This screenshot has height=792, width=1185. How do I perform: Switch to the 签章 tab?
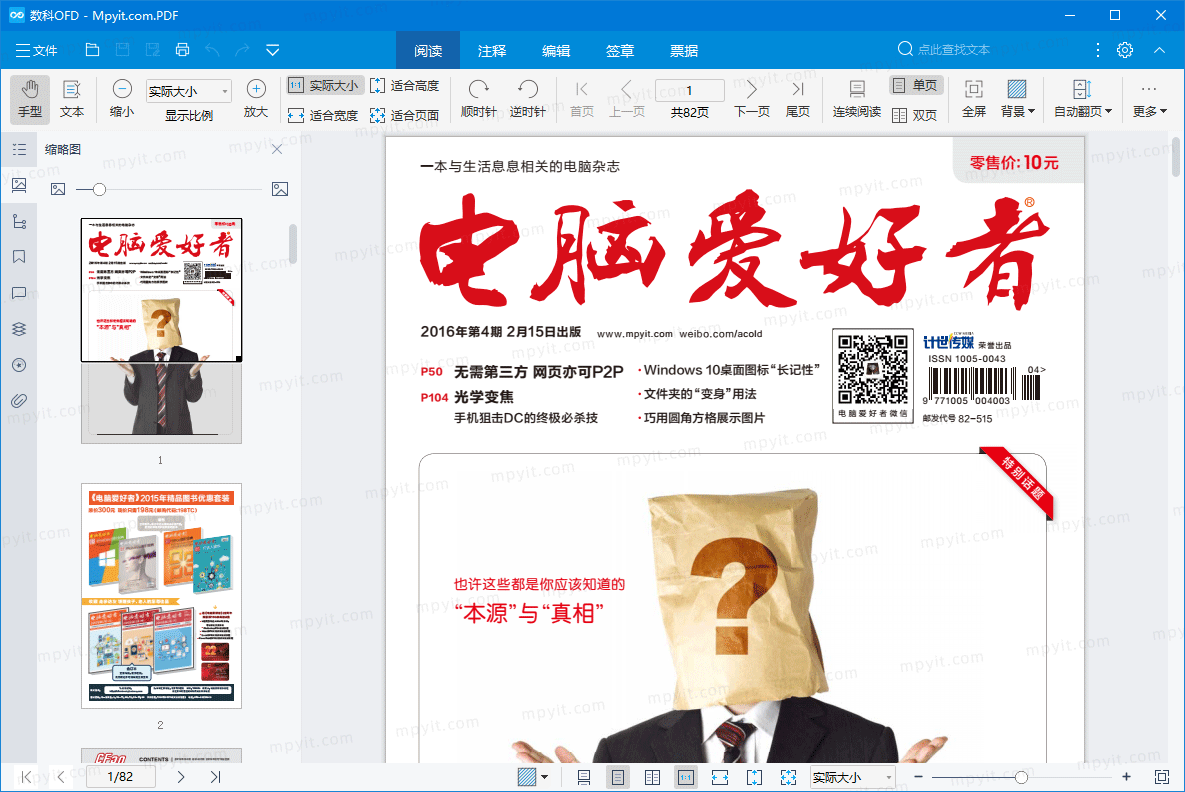(x=620, y=51)
